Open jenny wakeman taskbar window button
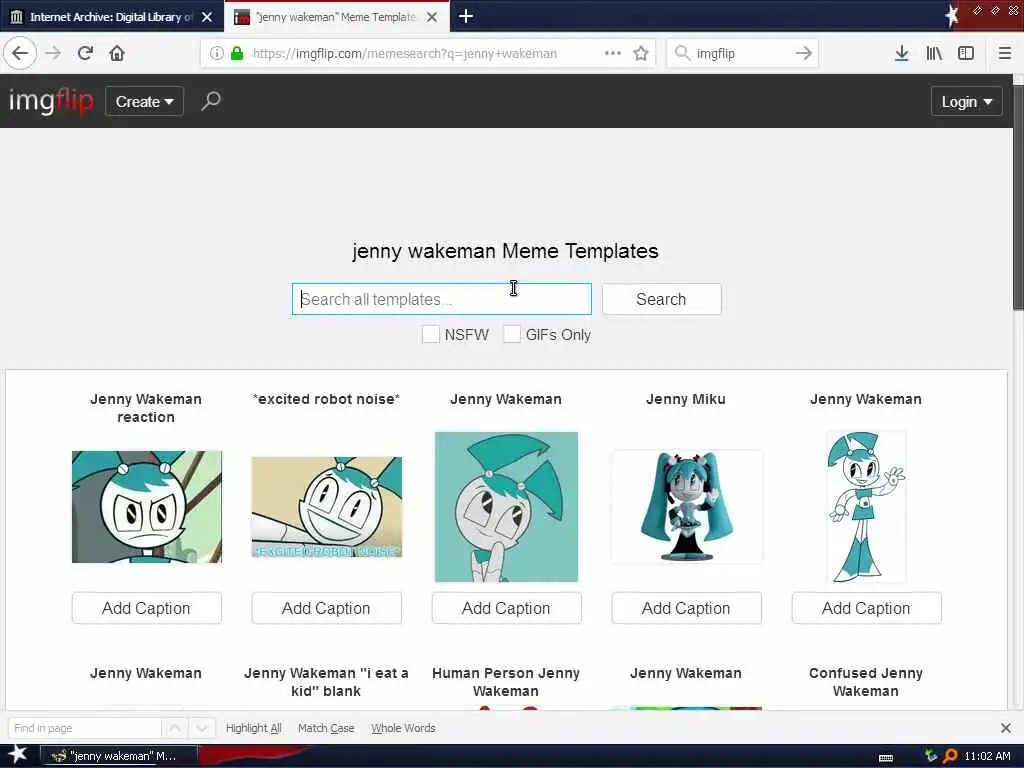Screen dimensions: 1024x768 click(120, 756)
